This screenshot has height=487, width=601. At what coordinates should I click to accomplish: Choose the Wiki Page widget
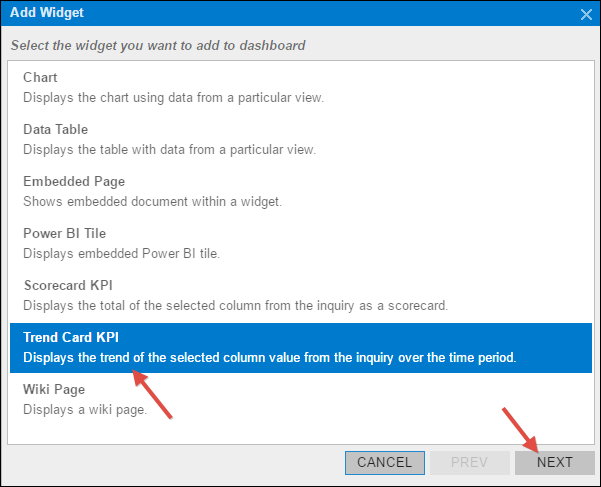301,399
